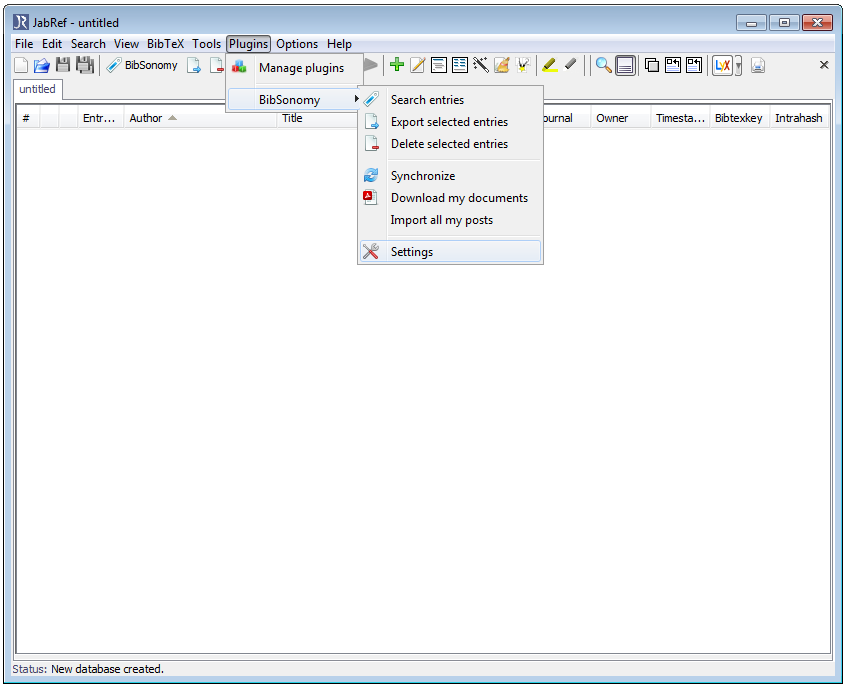Open the File menu
The width and height of the screenshot is (850, 687).
pyautogui.click(x=24, y=44)
